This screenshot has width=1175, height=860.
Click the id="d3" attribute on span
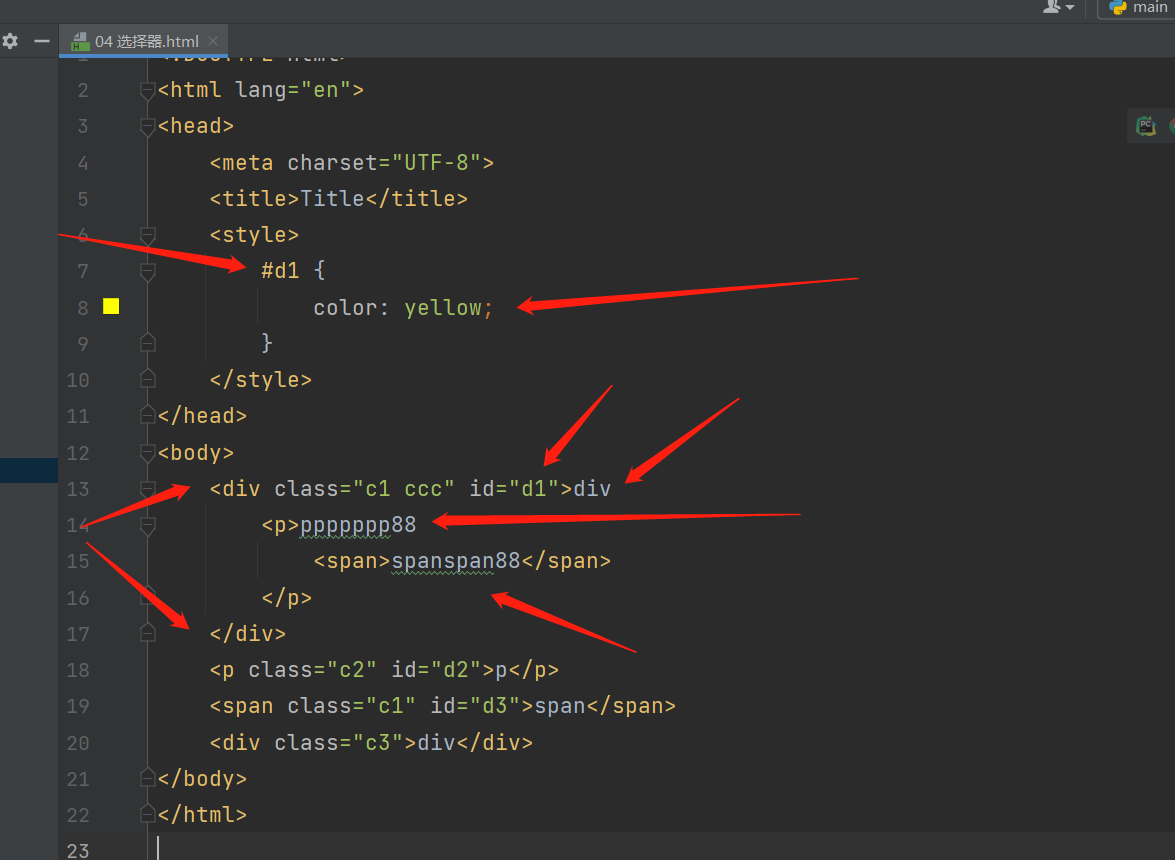coord(476,706)
